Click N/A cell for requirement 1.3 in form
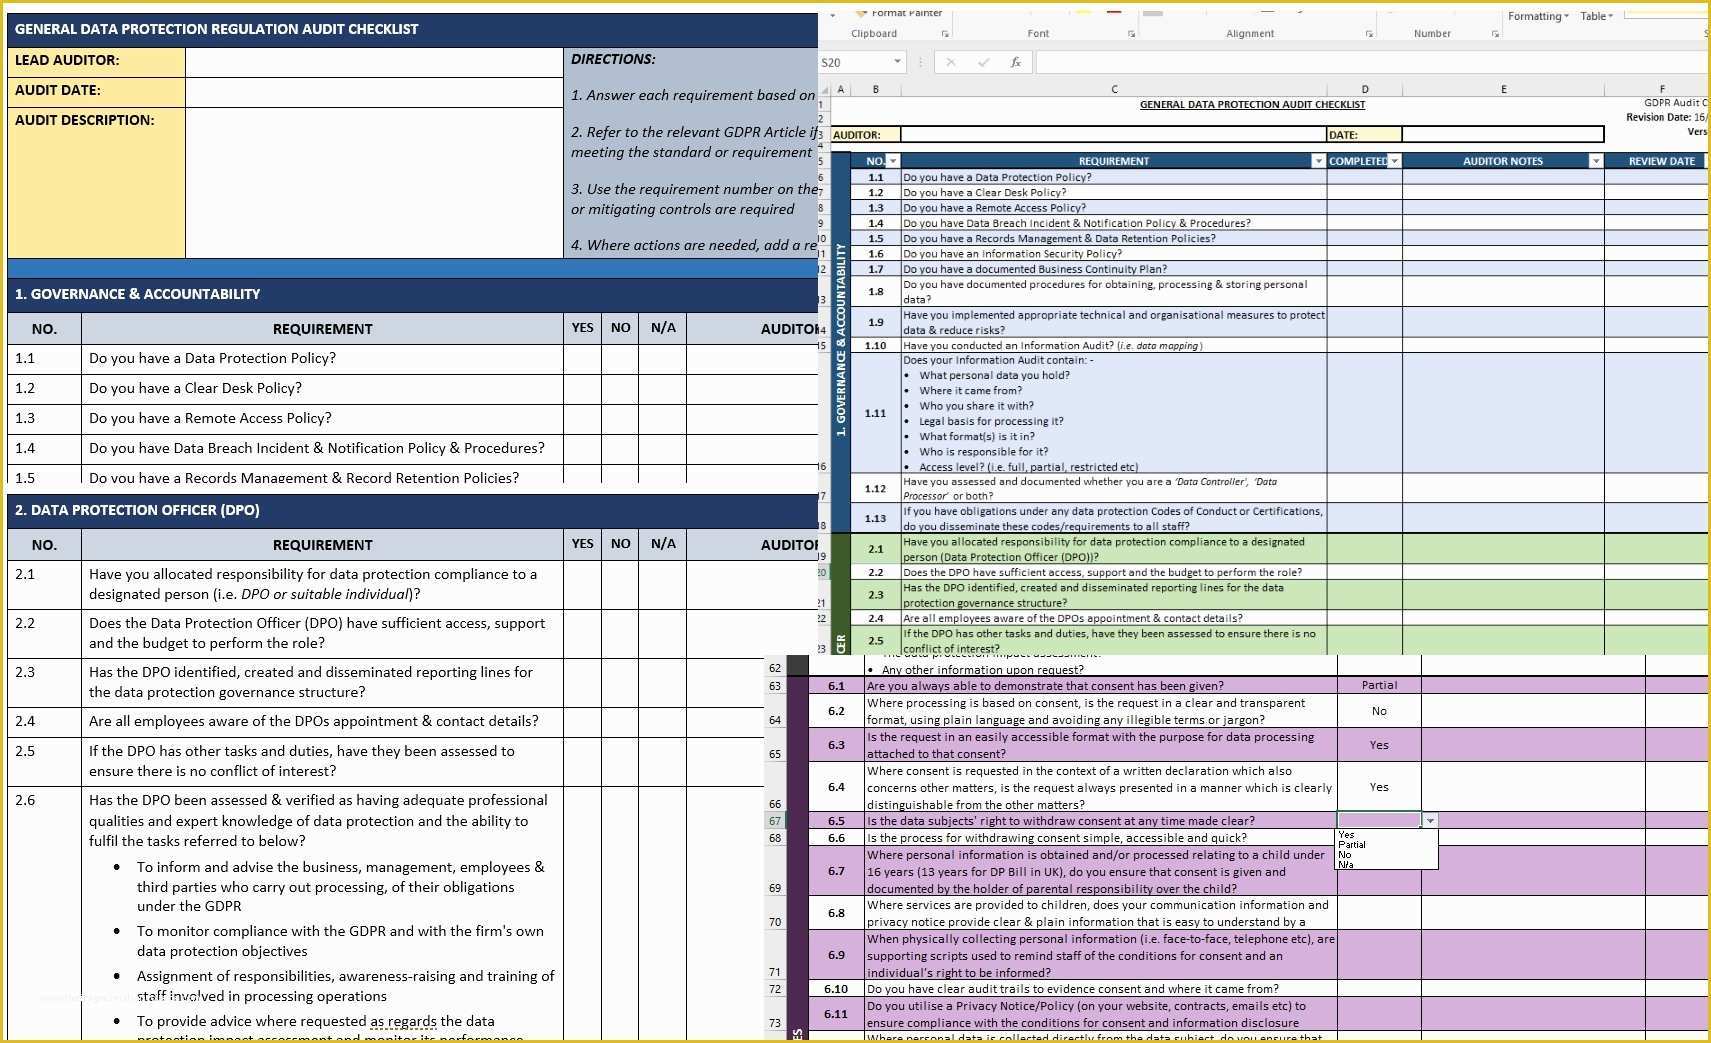 pos(662,419)
